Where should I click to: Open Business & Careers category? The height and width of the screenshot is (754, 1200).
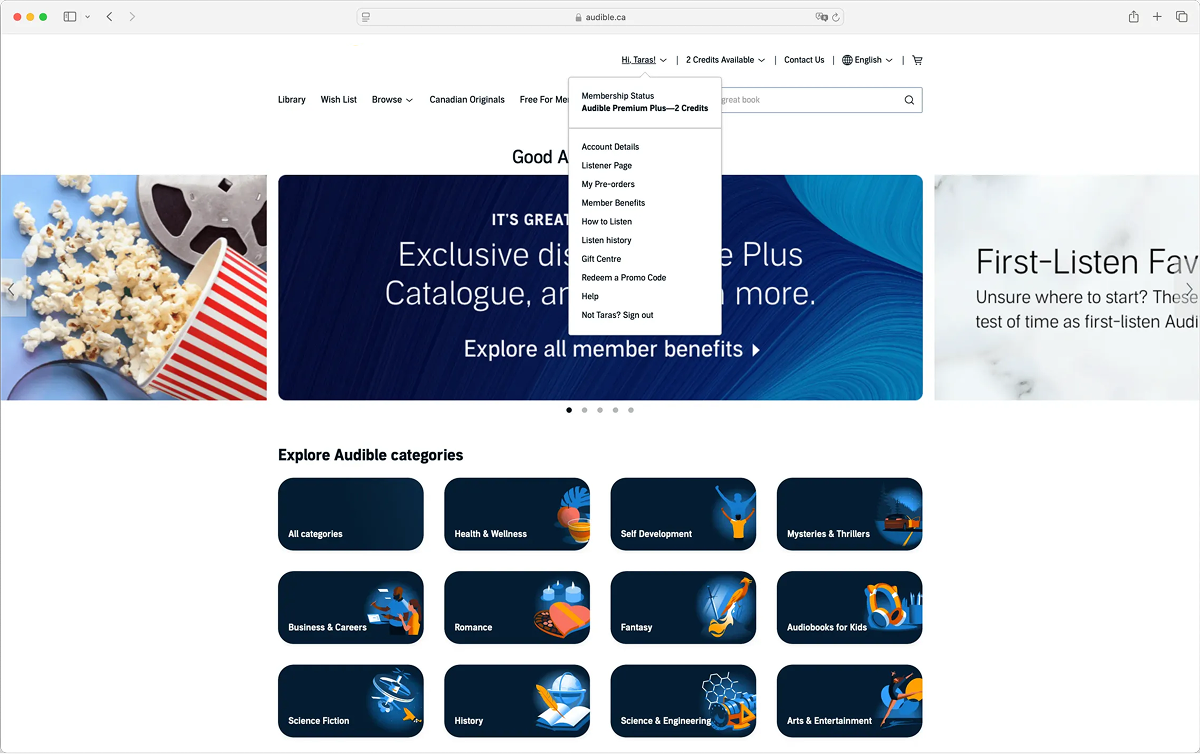tap(351, 608)
